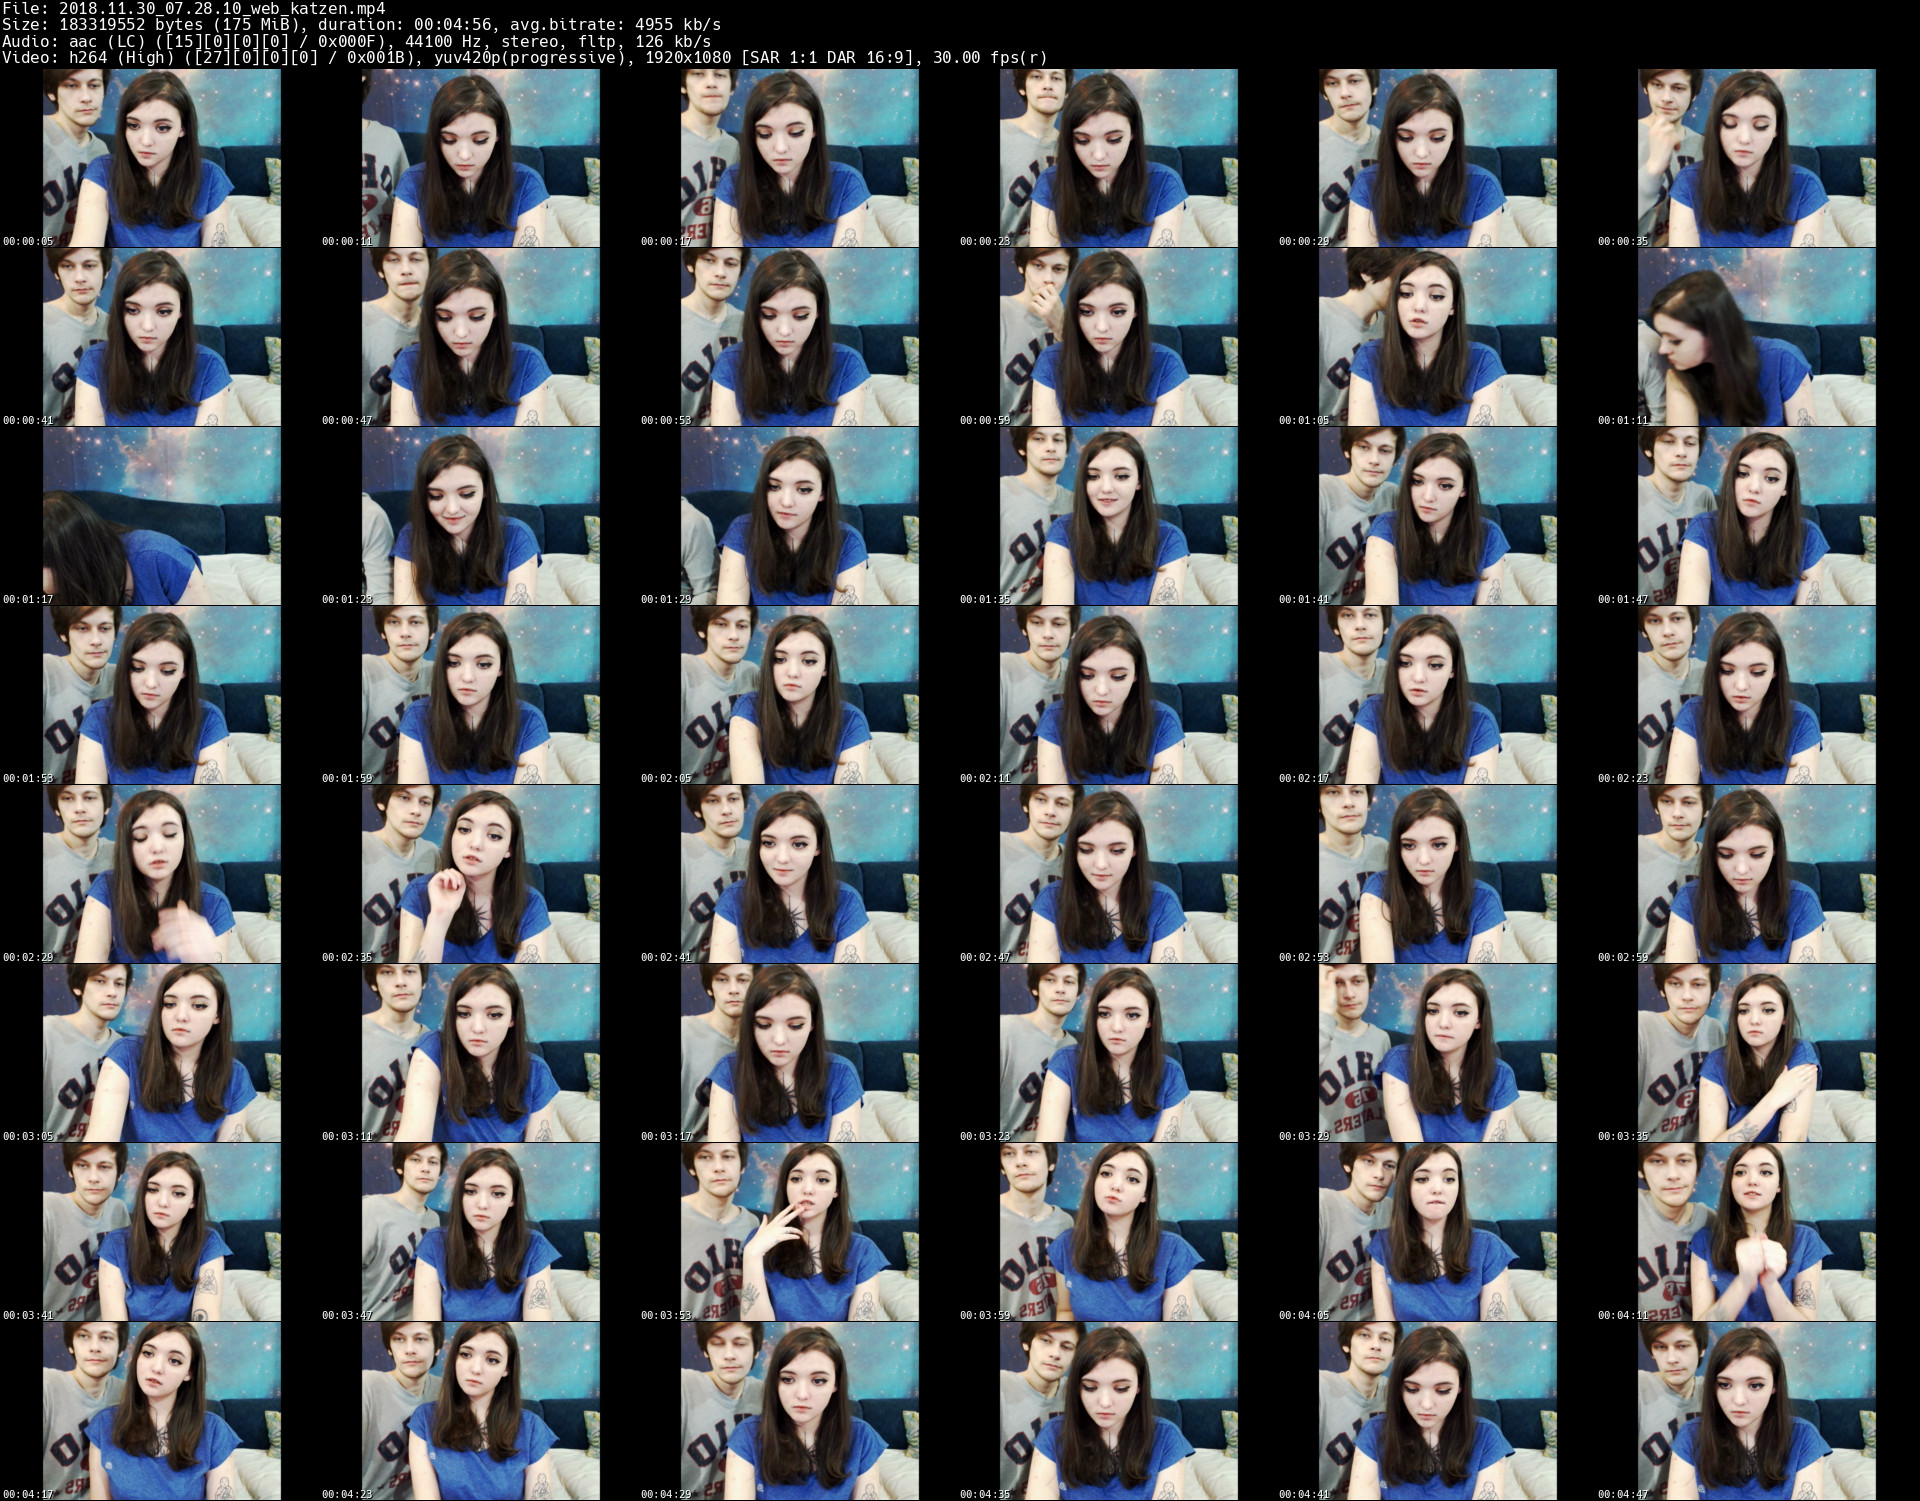
Task: Click the 00:01:29 frame thumbnail
Action: click(x=799, y=516)
